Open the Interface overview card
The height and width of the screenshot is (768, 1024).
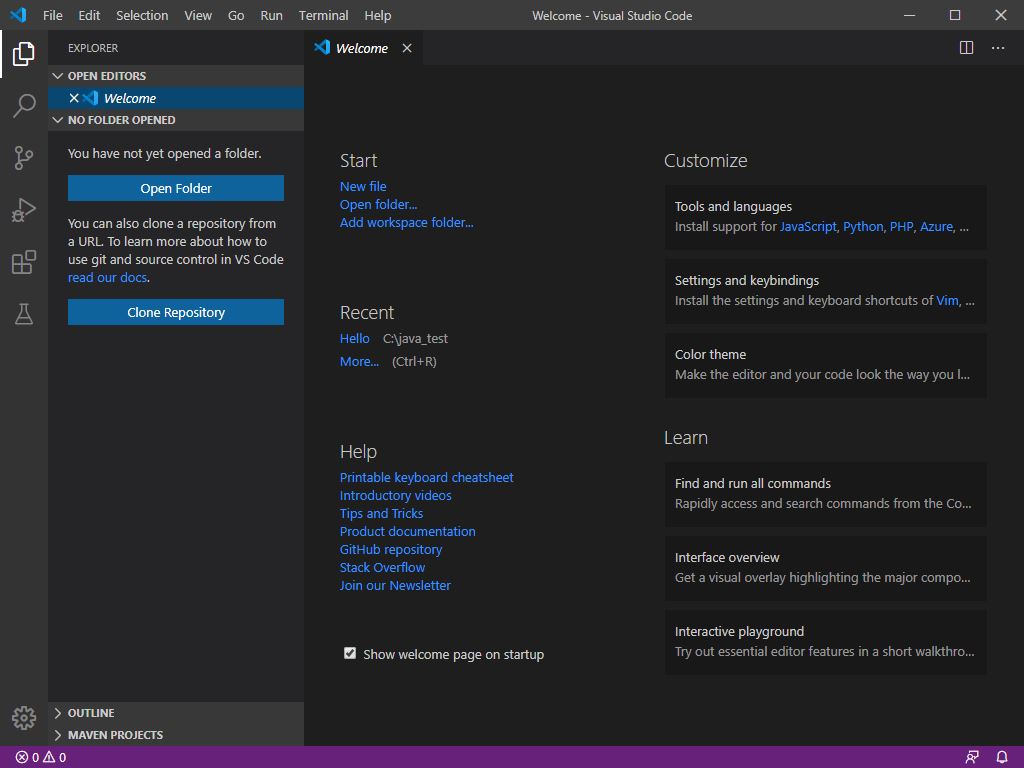(825, 568)
